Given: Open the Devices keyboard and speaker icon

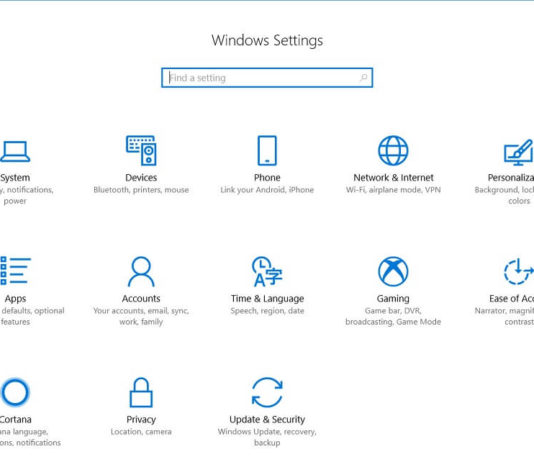Looking at the screenshot, I should point(141,150).
